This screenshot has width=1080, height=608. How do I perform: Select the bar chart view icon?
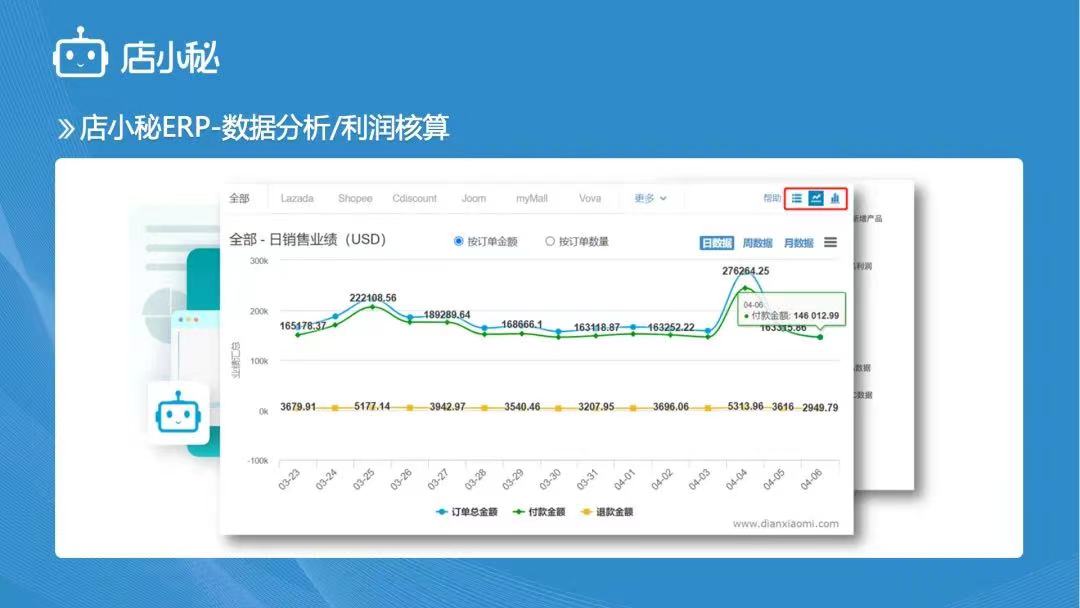click(835, 198)
